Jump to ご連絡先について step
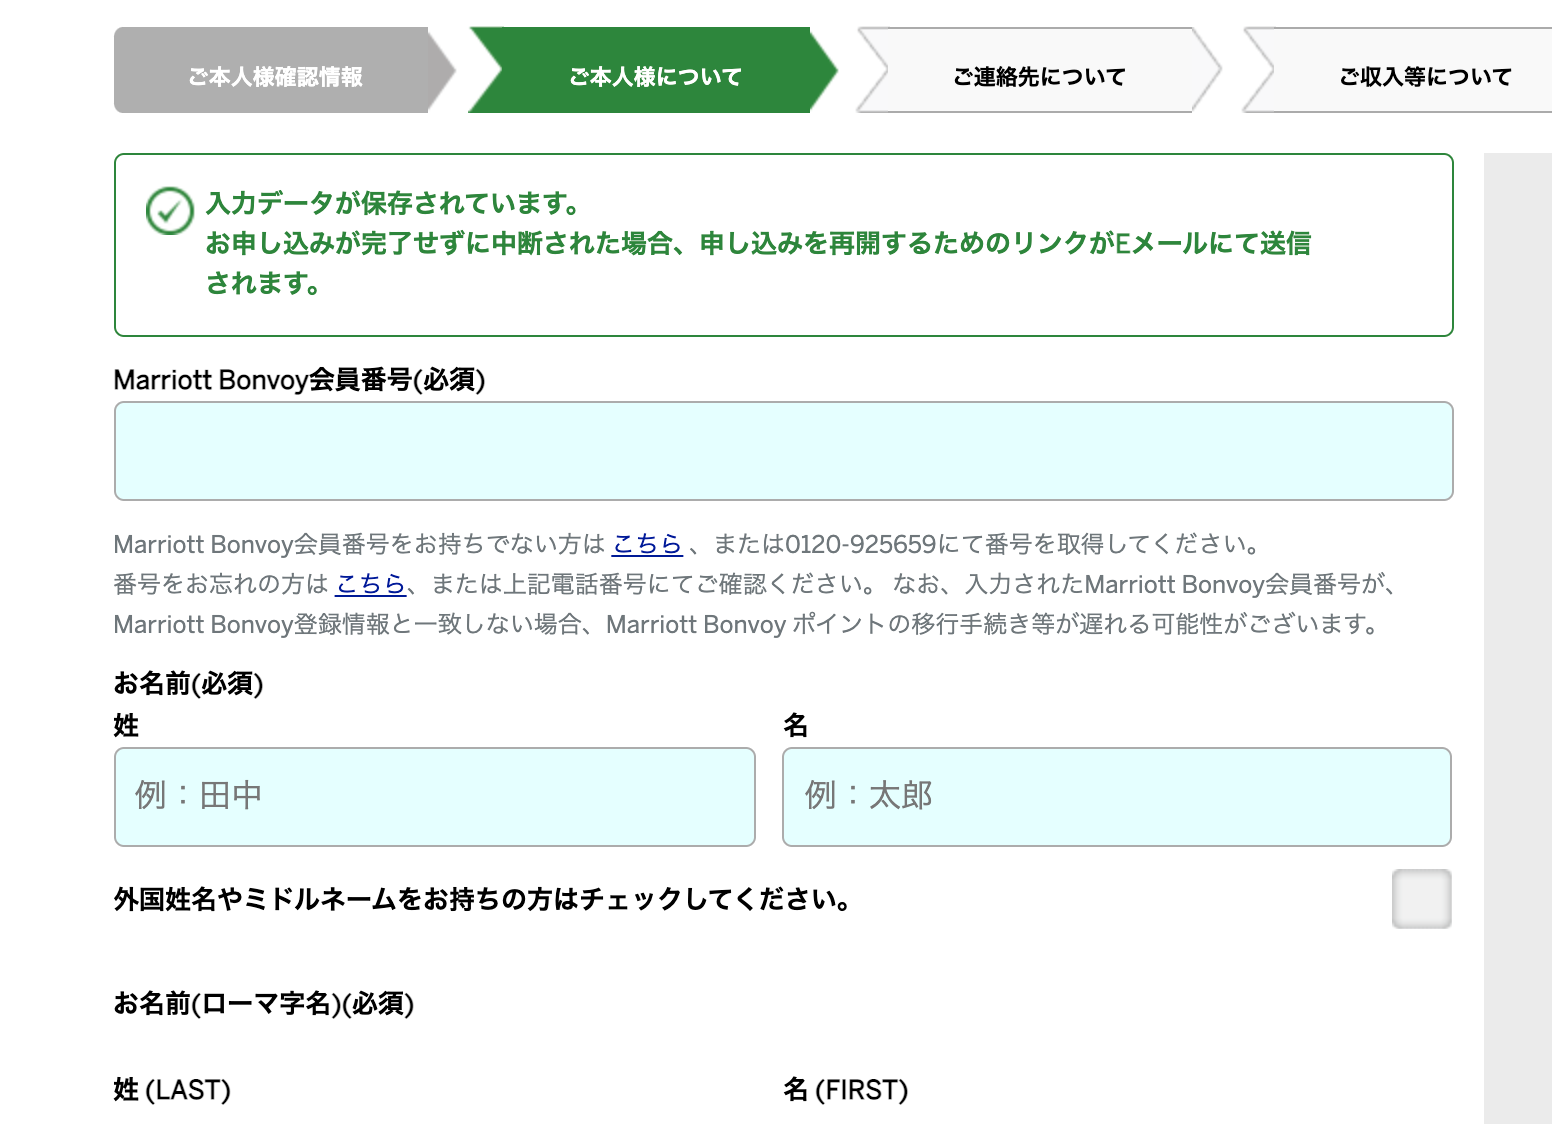This screenshot has height=1124, width=1552. (x=1039, y=76)
